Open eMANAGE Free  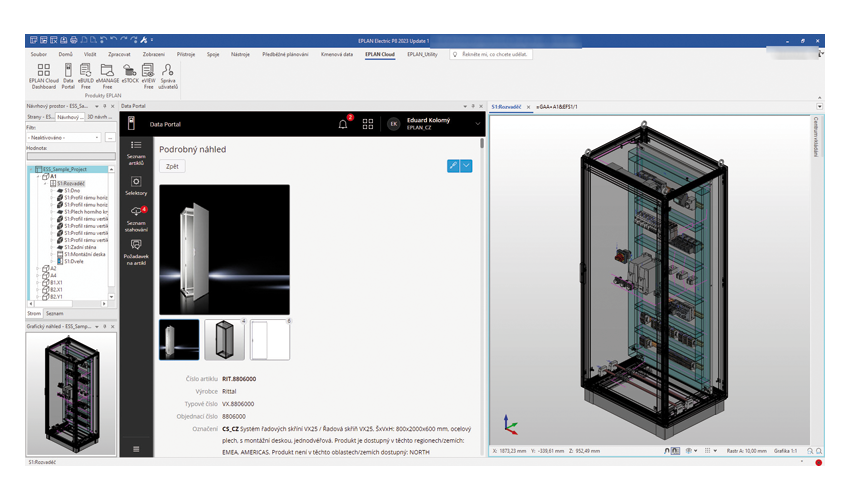pos(107,76)
